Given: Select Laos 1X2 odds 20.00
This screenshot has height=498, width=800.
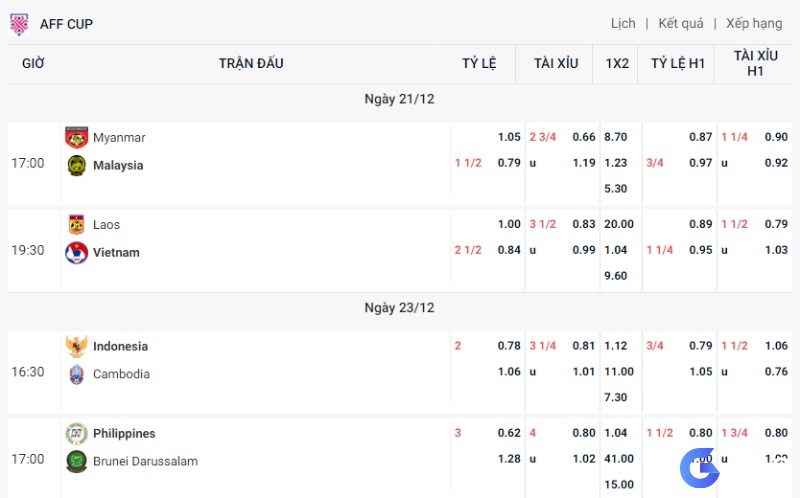Looking at the screenshot, I should click(619, 224).
